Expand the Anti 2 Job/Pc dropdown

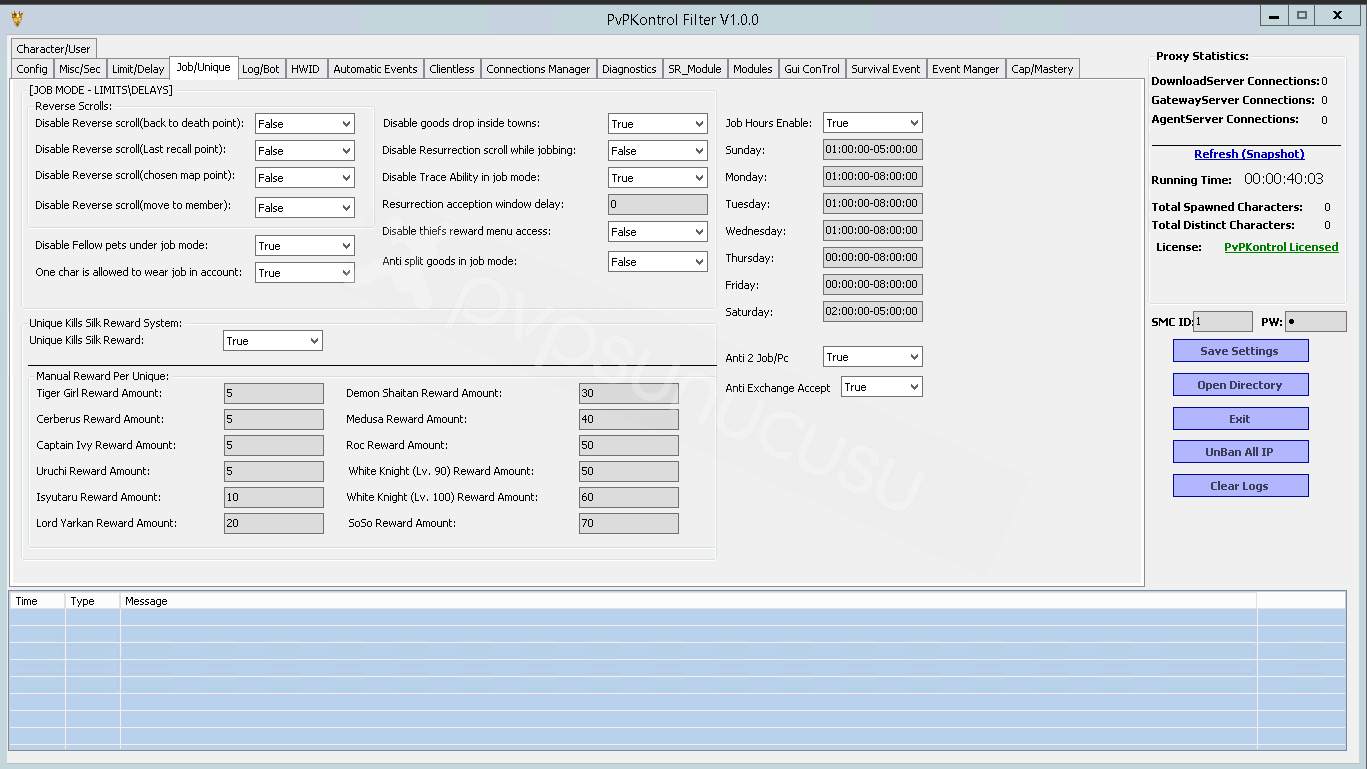coord(873,357)
